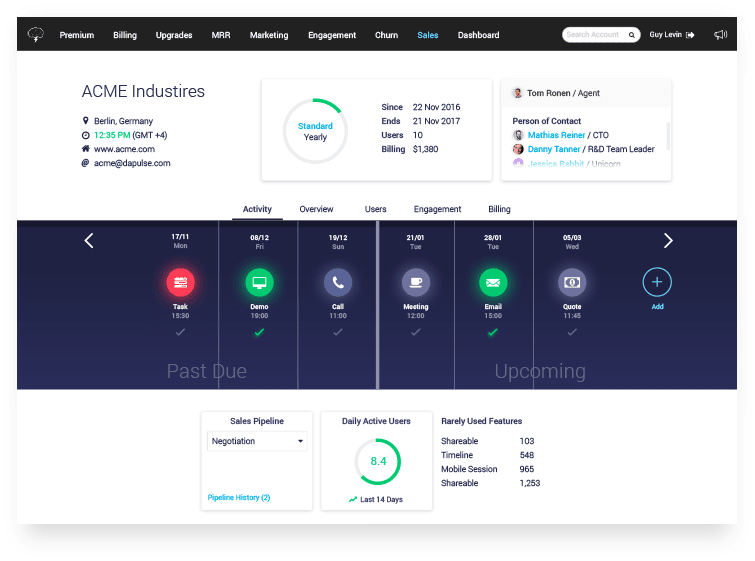Click the at-sign icon beside the email
Image resolution: width=755 pixels, height=561 pixels.
85,163
